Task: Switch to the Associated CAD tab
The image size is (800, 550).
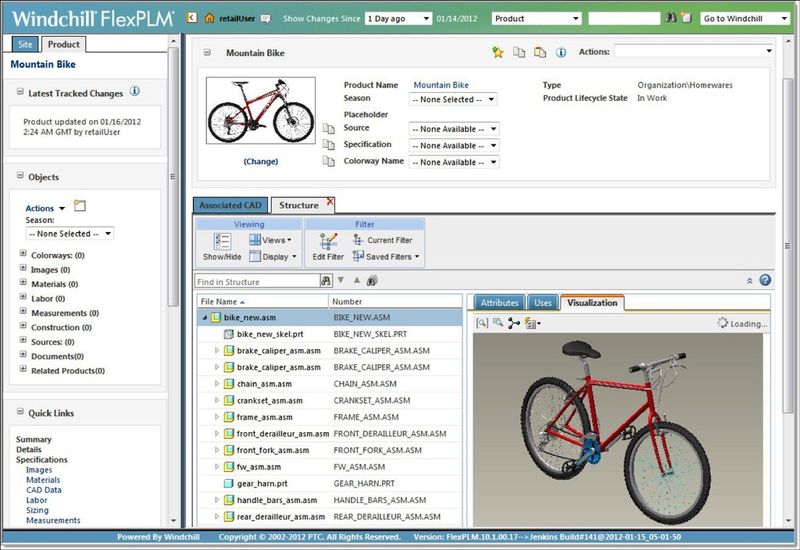Action: click(x=230, y=205)
